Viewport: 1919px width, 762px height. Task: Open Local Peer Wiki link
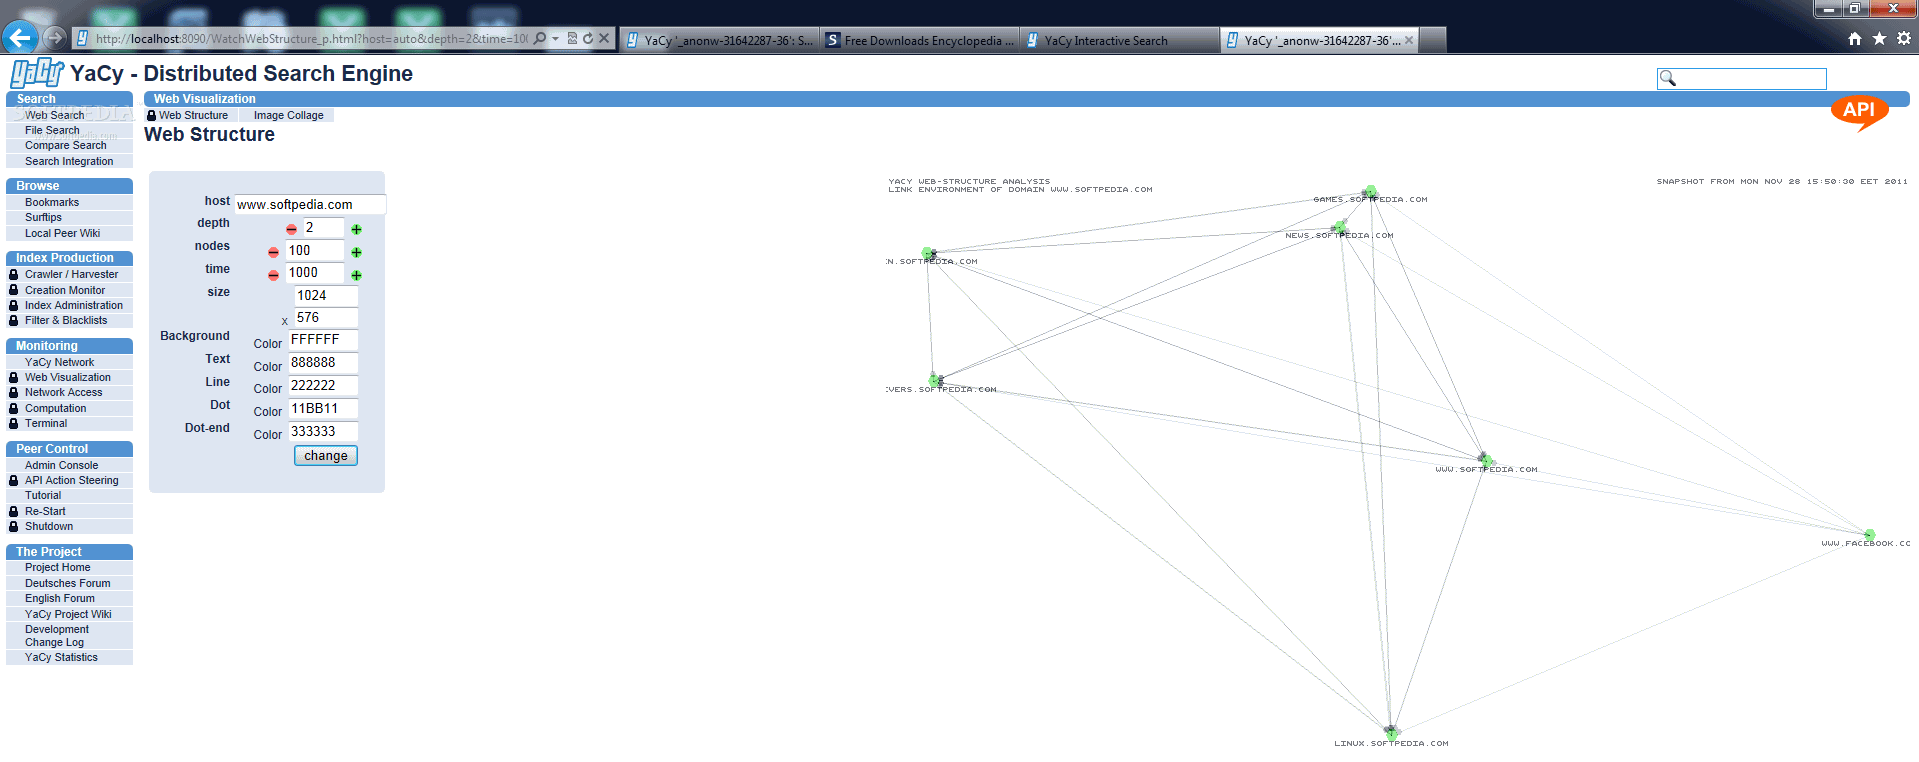click(62, 233)
